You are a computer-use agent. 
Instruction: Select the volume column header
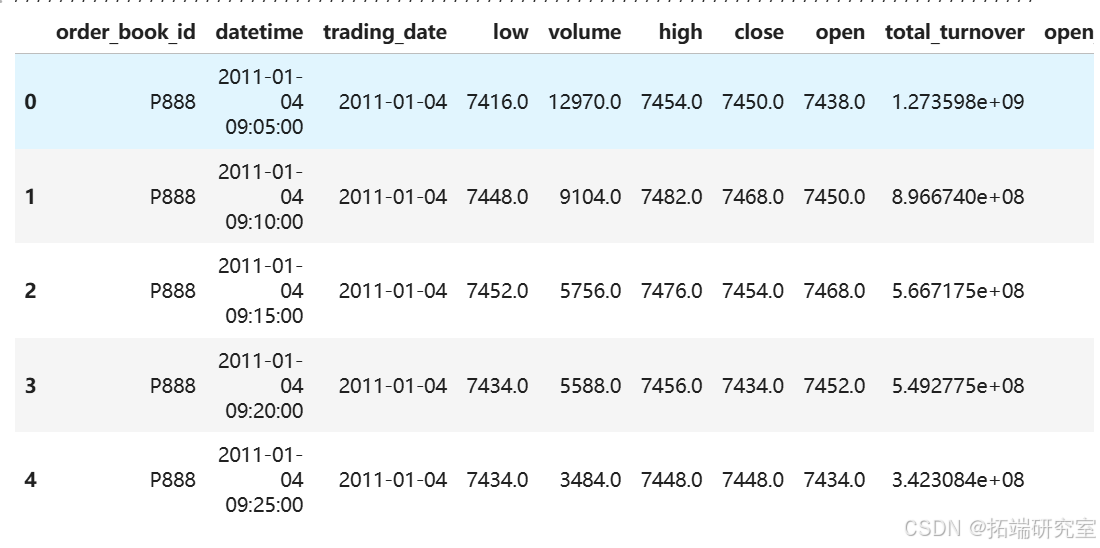coord(584,32)
